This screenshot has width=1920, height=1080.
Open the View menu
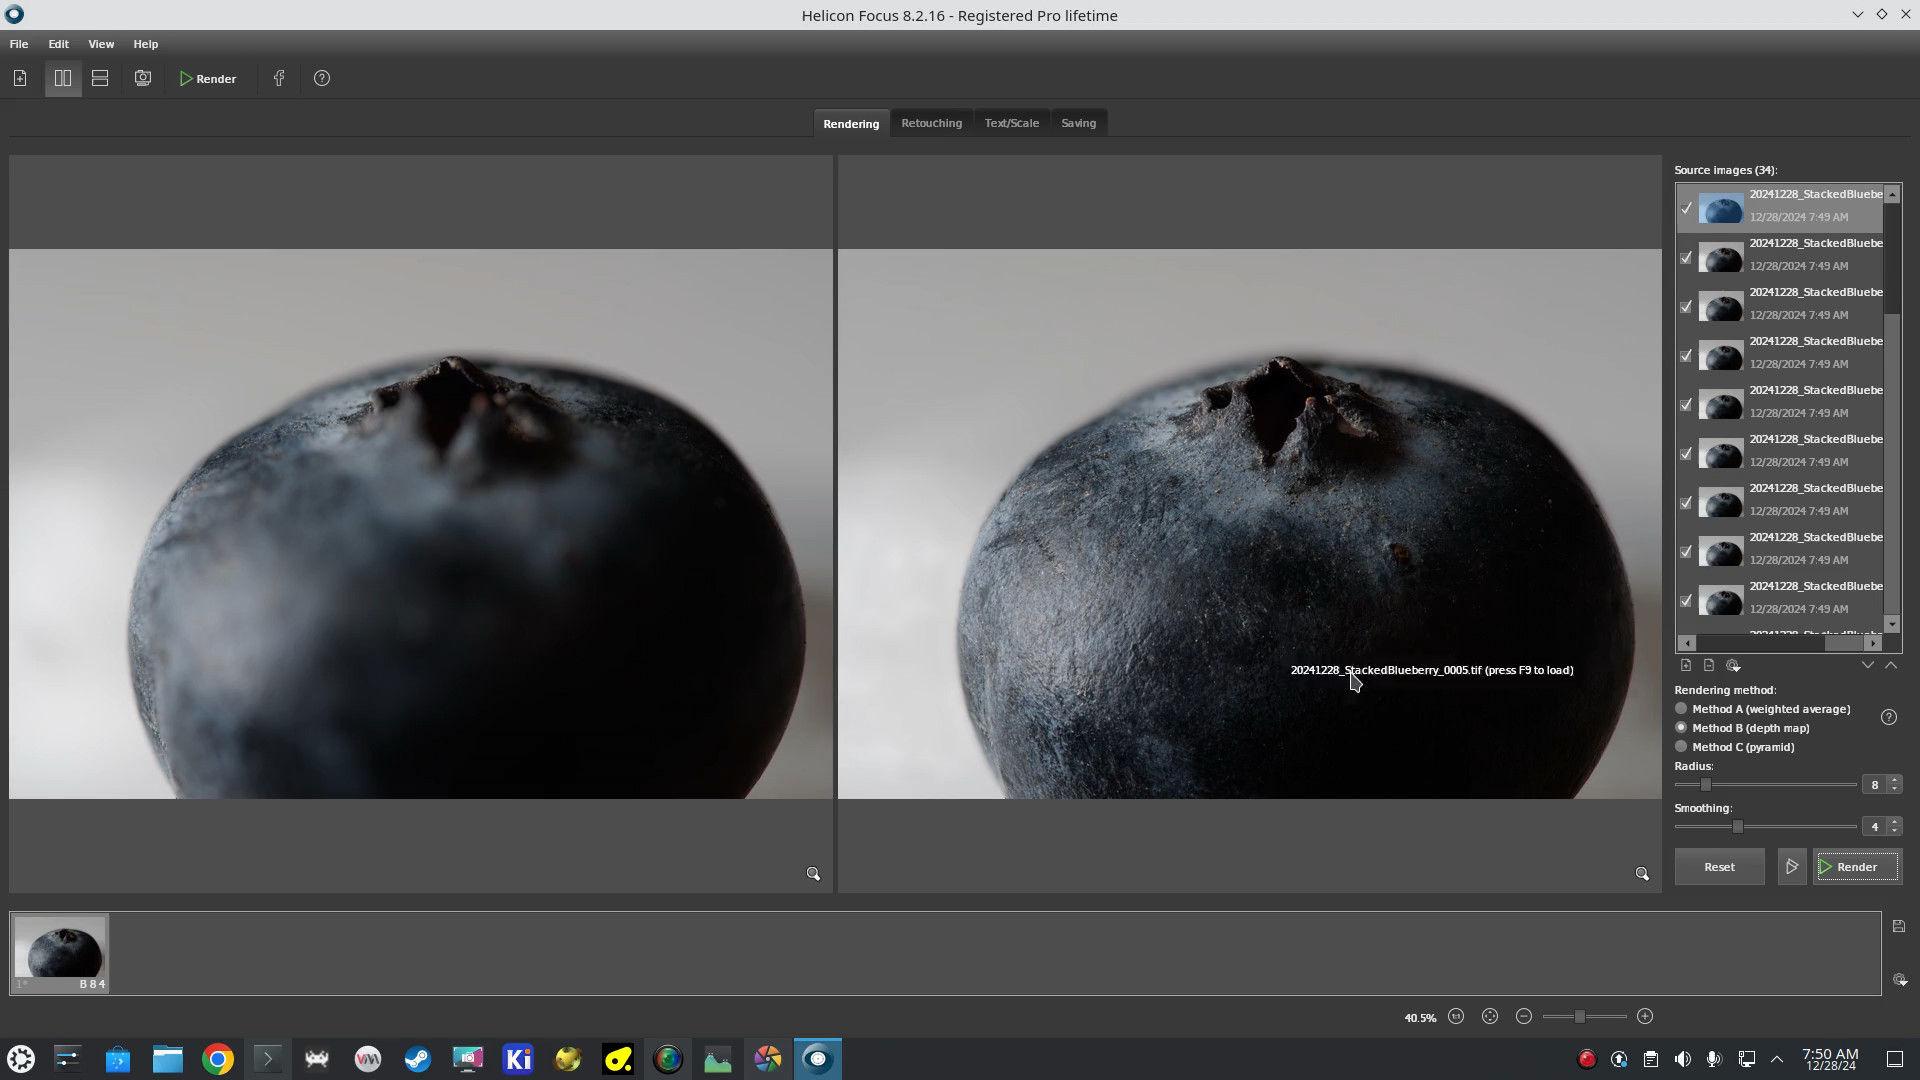[x=101, y=44]
